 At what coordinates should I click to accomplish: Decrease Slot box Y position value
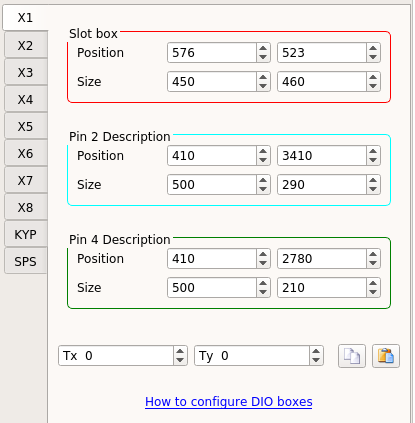point(373,57)
